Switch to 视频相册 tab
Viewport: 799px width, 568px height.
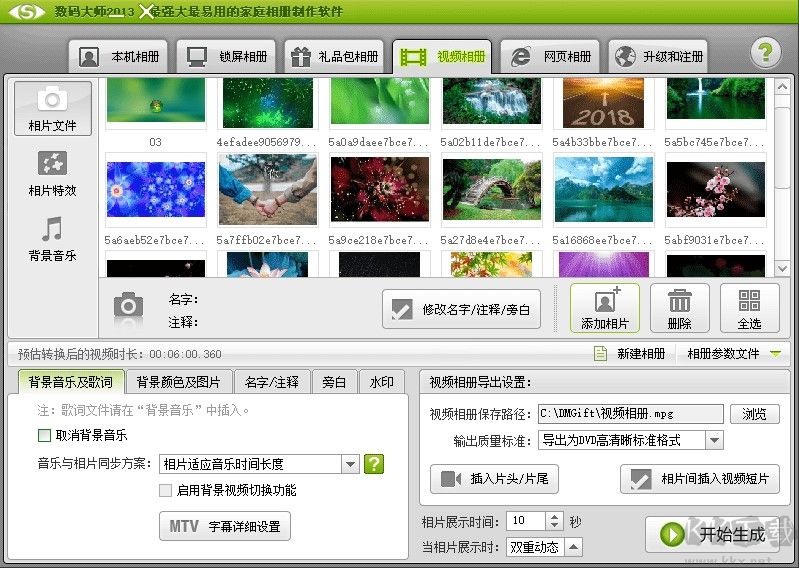pos(442,56)
